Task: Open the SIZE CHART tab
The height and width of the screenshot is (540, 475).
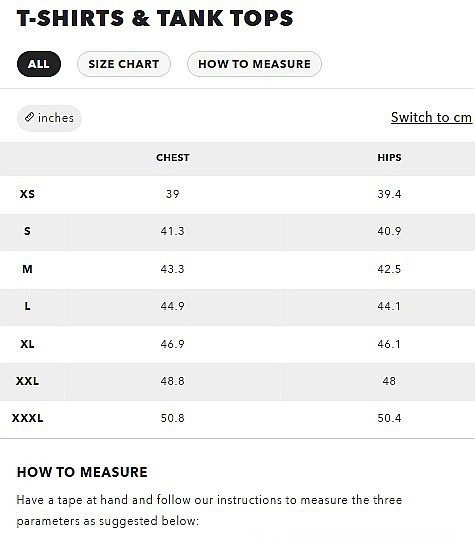Action: coord(124,64)
